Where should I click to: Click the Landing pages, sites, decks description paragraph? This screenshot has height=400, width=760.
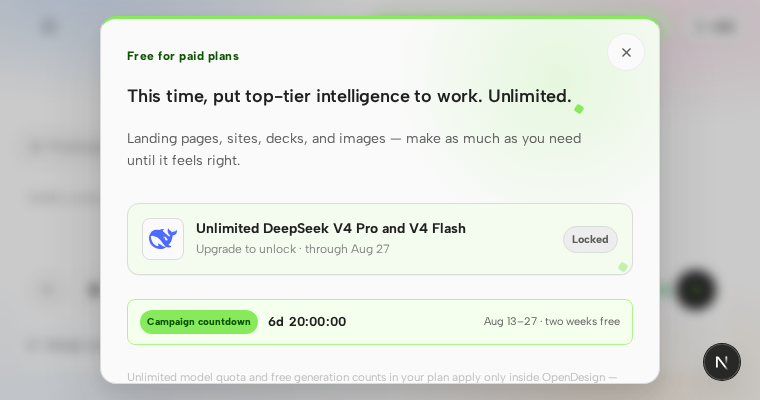coord(354,149)
